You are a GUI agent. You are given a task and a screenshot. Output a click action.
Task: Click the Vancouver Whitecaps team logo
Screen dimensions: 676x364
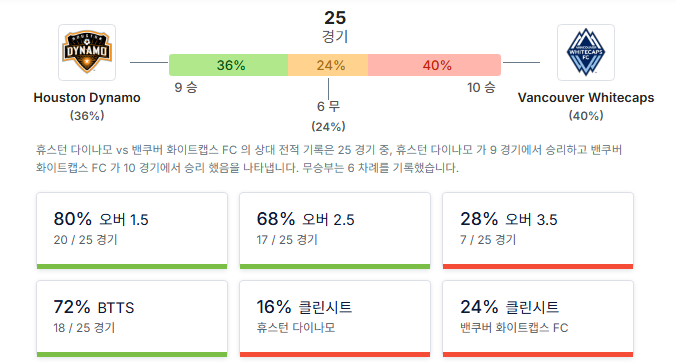coord(585,52)
